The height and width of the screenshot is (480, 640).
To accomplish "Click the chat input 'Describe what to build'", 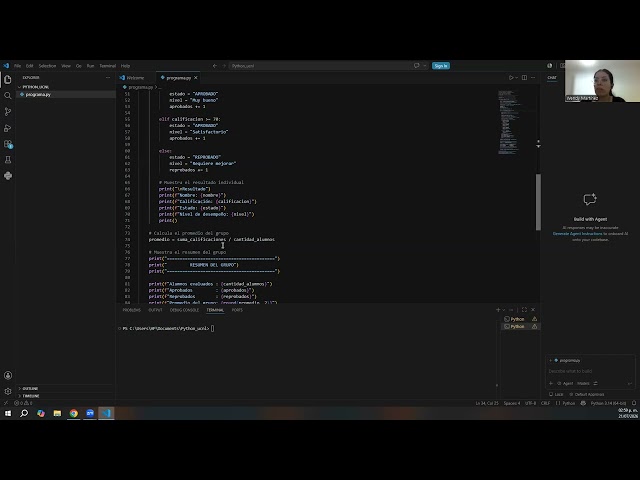I will tap(590, 371).
